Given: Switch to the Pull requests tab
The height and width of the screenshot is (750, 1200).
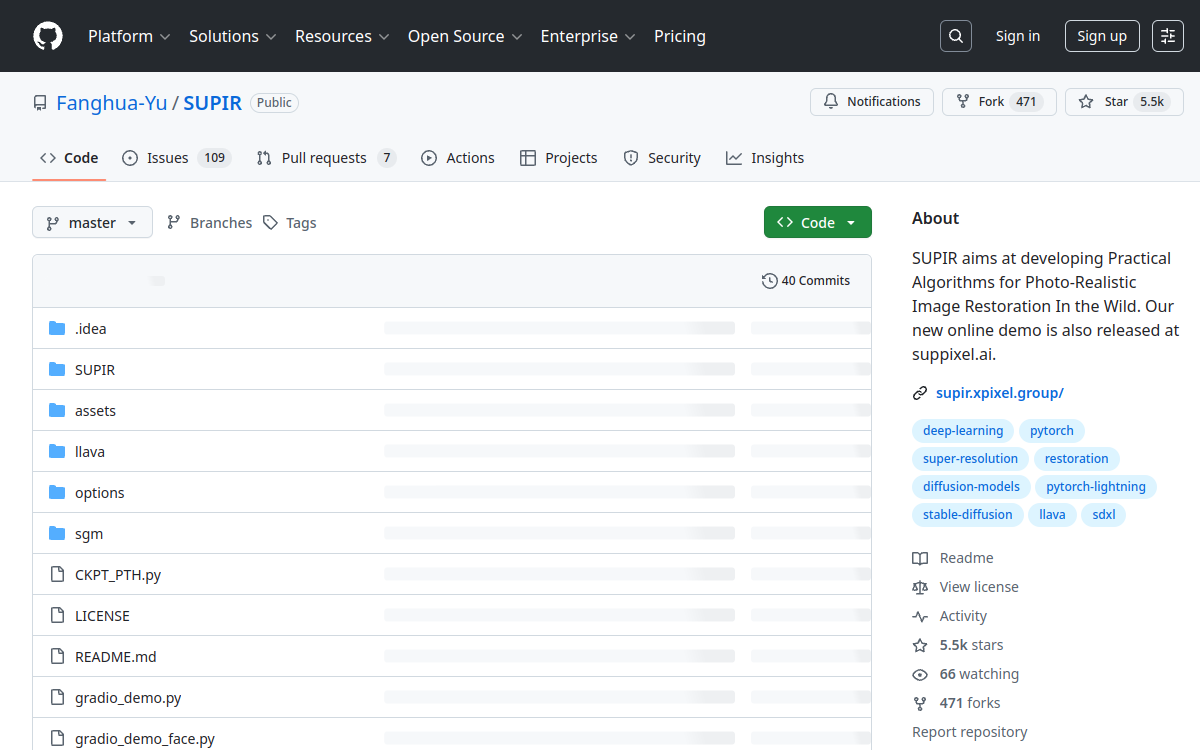Looking at the screenshot, I should (x=325, y=158).
